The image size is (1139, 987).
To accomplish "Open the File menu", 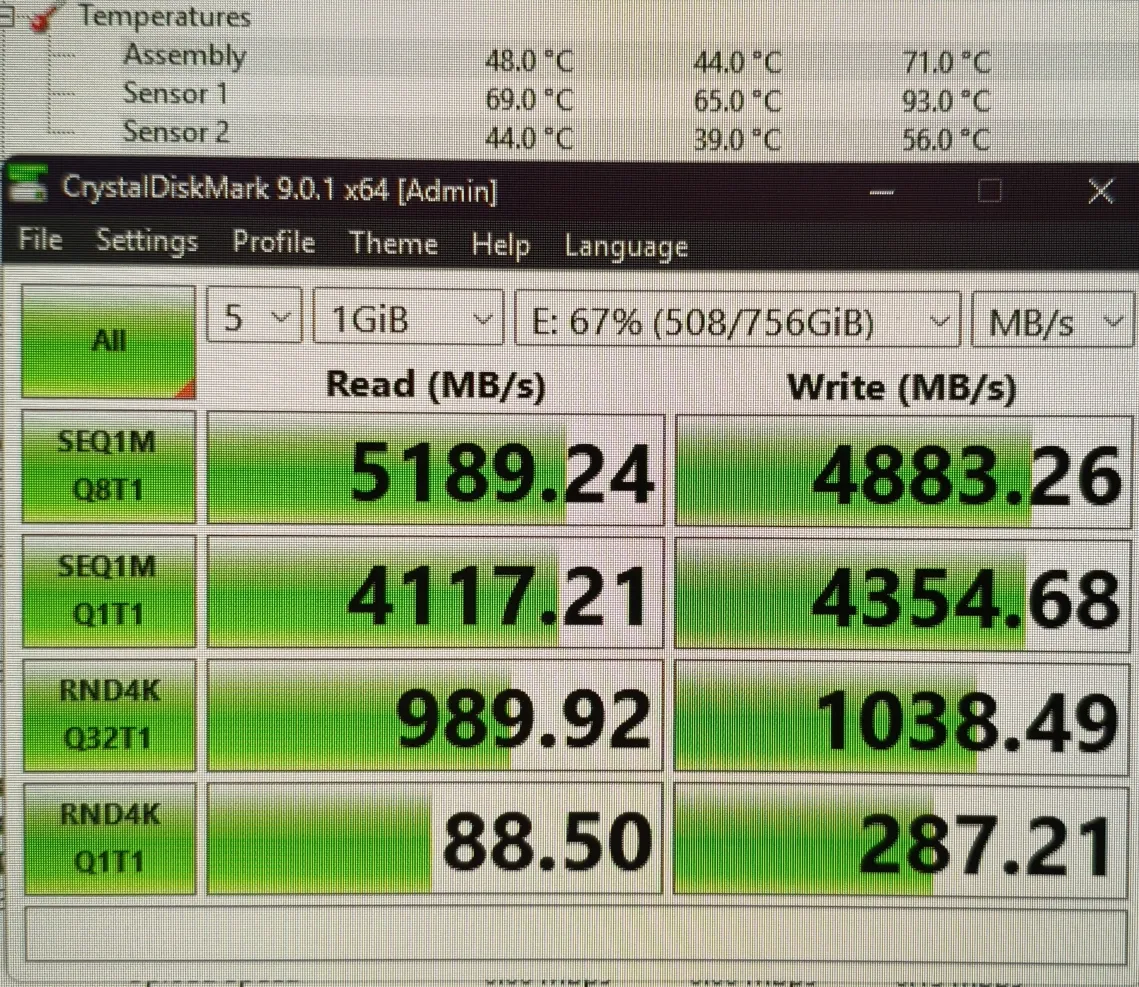I will (40, 242).
